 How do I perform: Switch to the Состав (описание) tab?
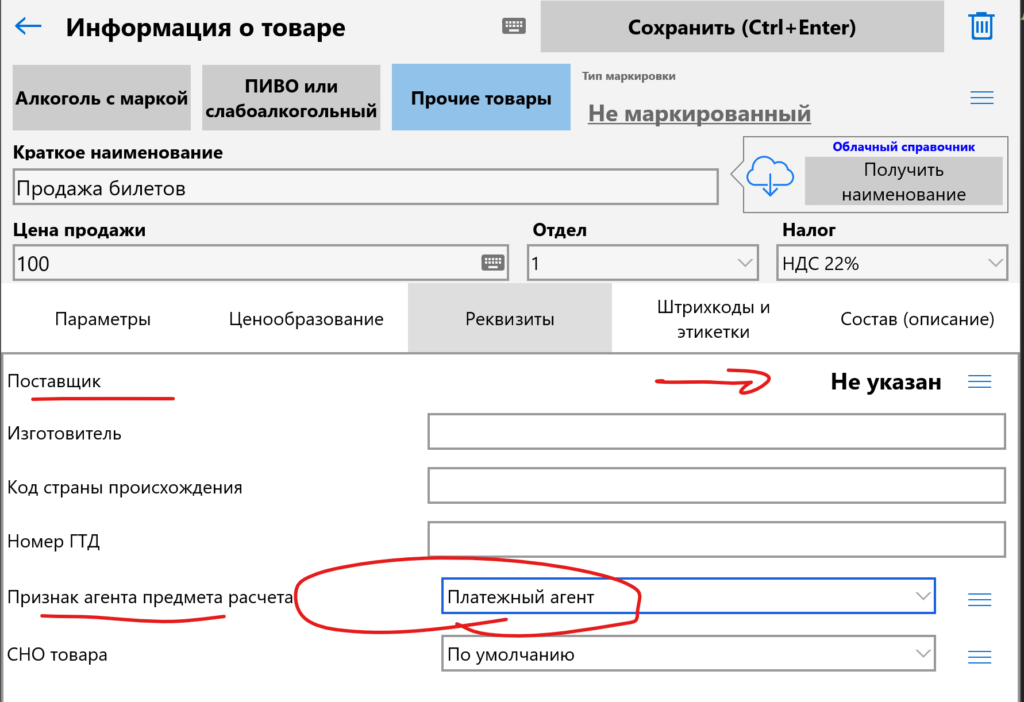click(917, 319)
